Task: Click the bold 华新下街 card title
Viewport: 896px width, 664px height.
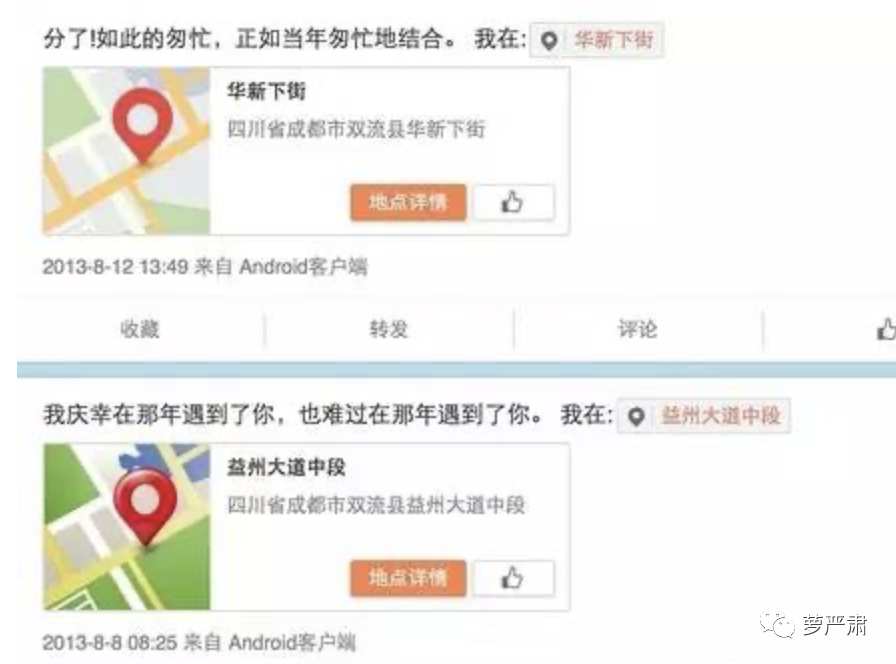Action: 267,91
